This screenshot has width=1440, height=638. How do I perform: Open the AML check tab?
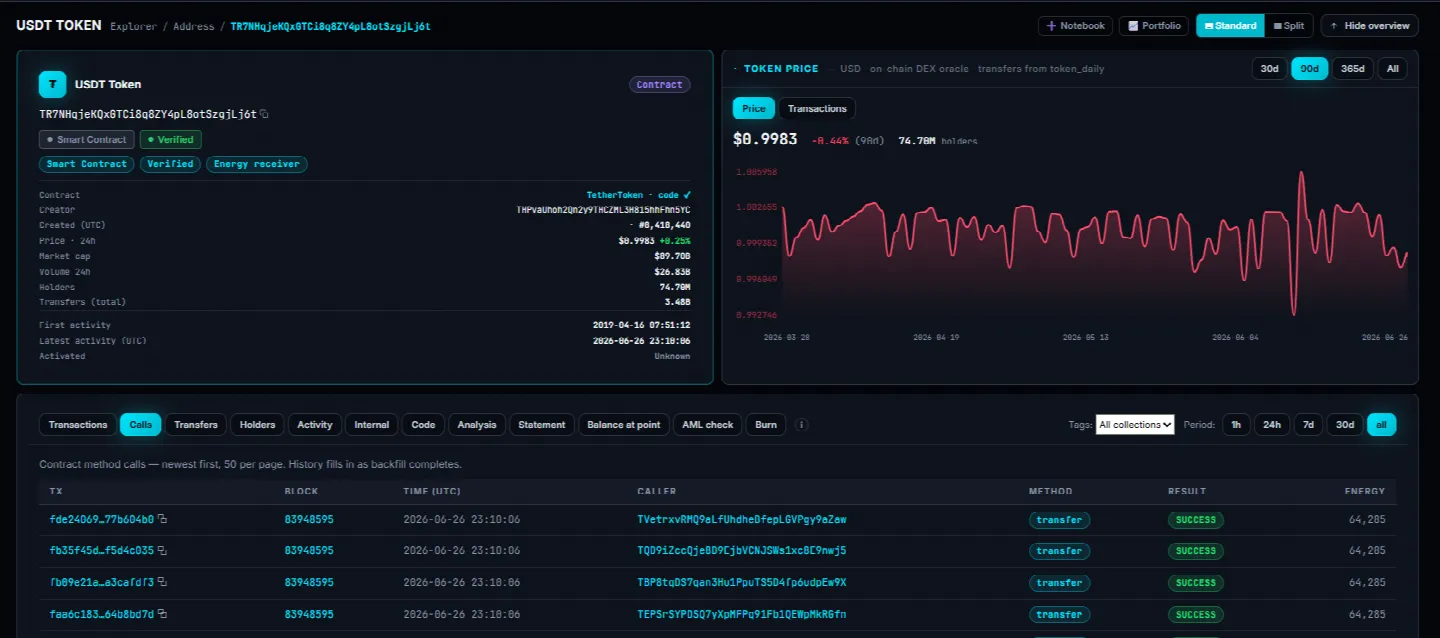click(x=708, y=425)
